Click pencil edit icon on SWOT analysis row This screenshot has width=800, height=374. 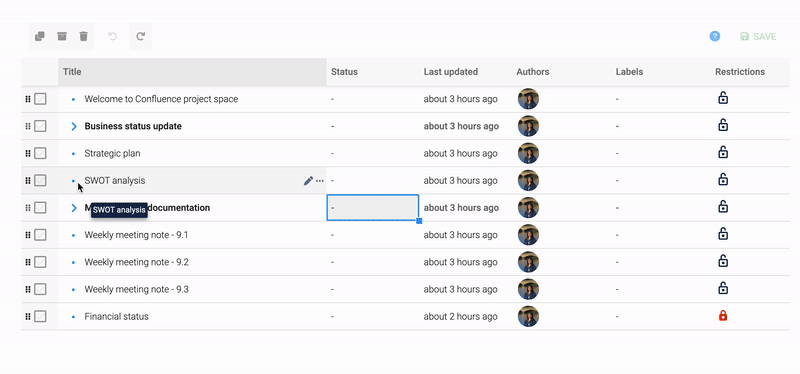tap(308, 181)
